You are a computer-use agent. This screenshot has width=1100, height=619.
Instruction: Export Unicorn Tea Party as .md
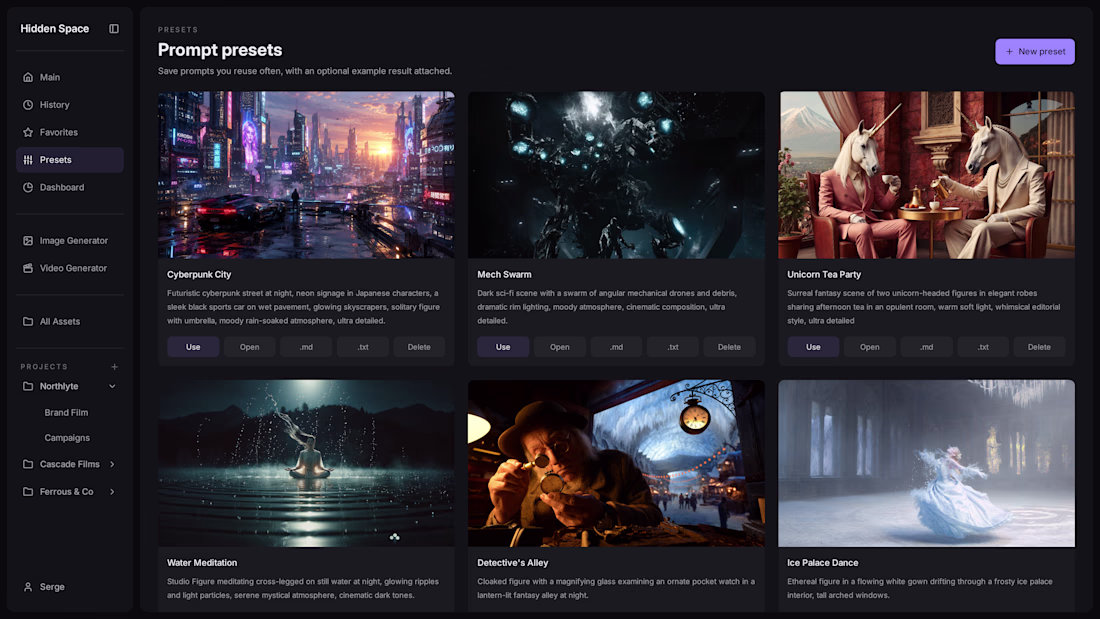click(926, 347)
